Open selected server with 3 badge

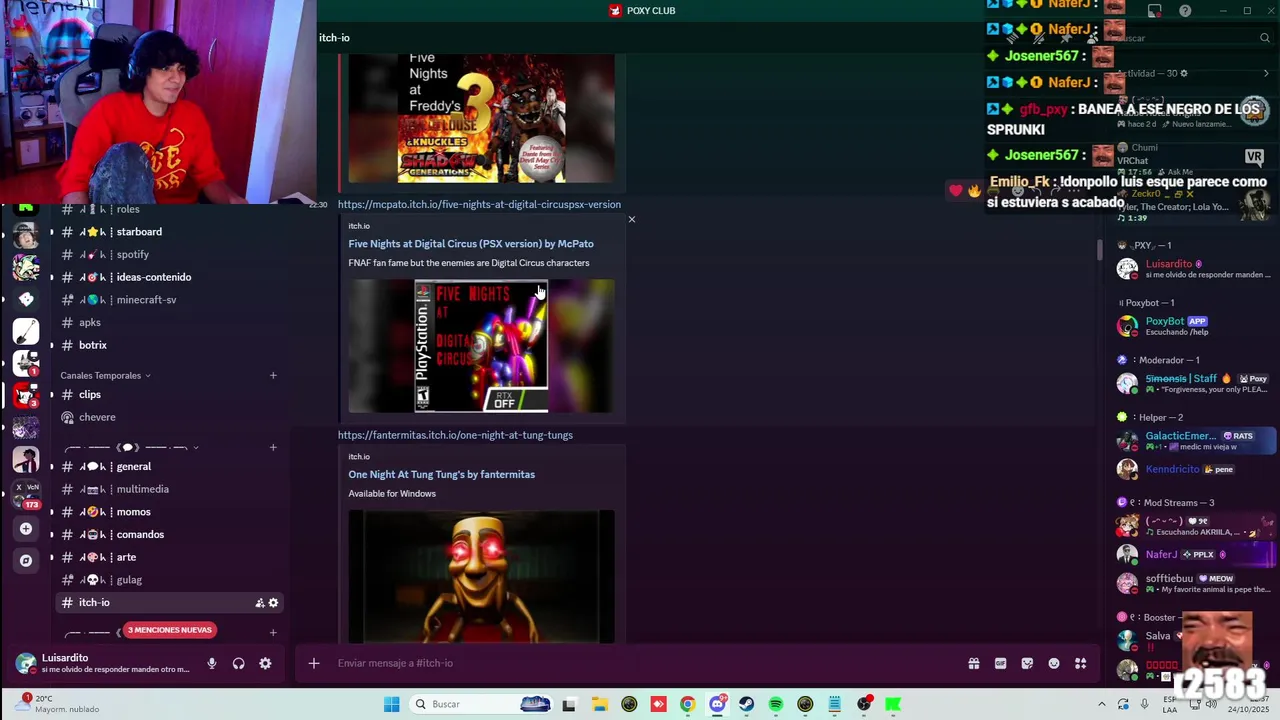pyautogui.click(x=26, y=395)
